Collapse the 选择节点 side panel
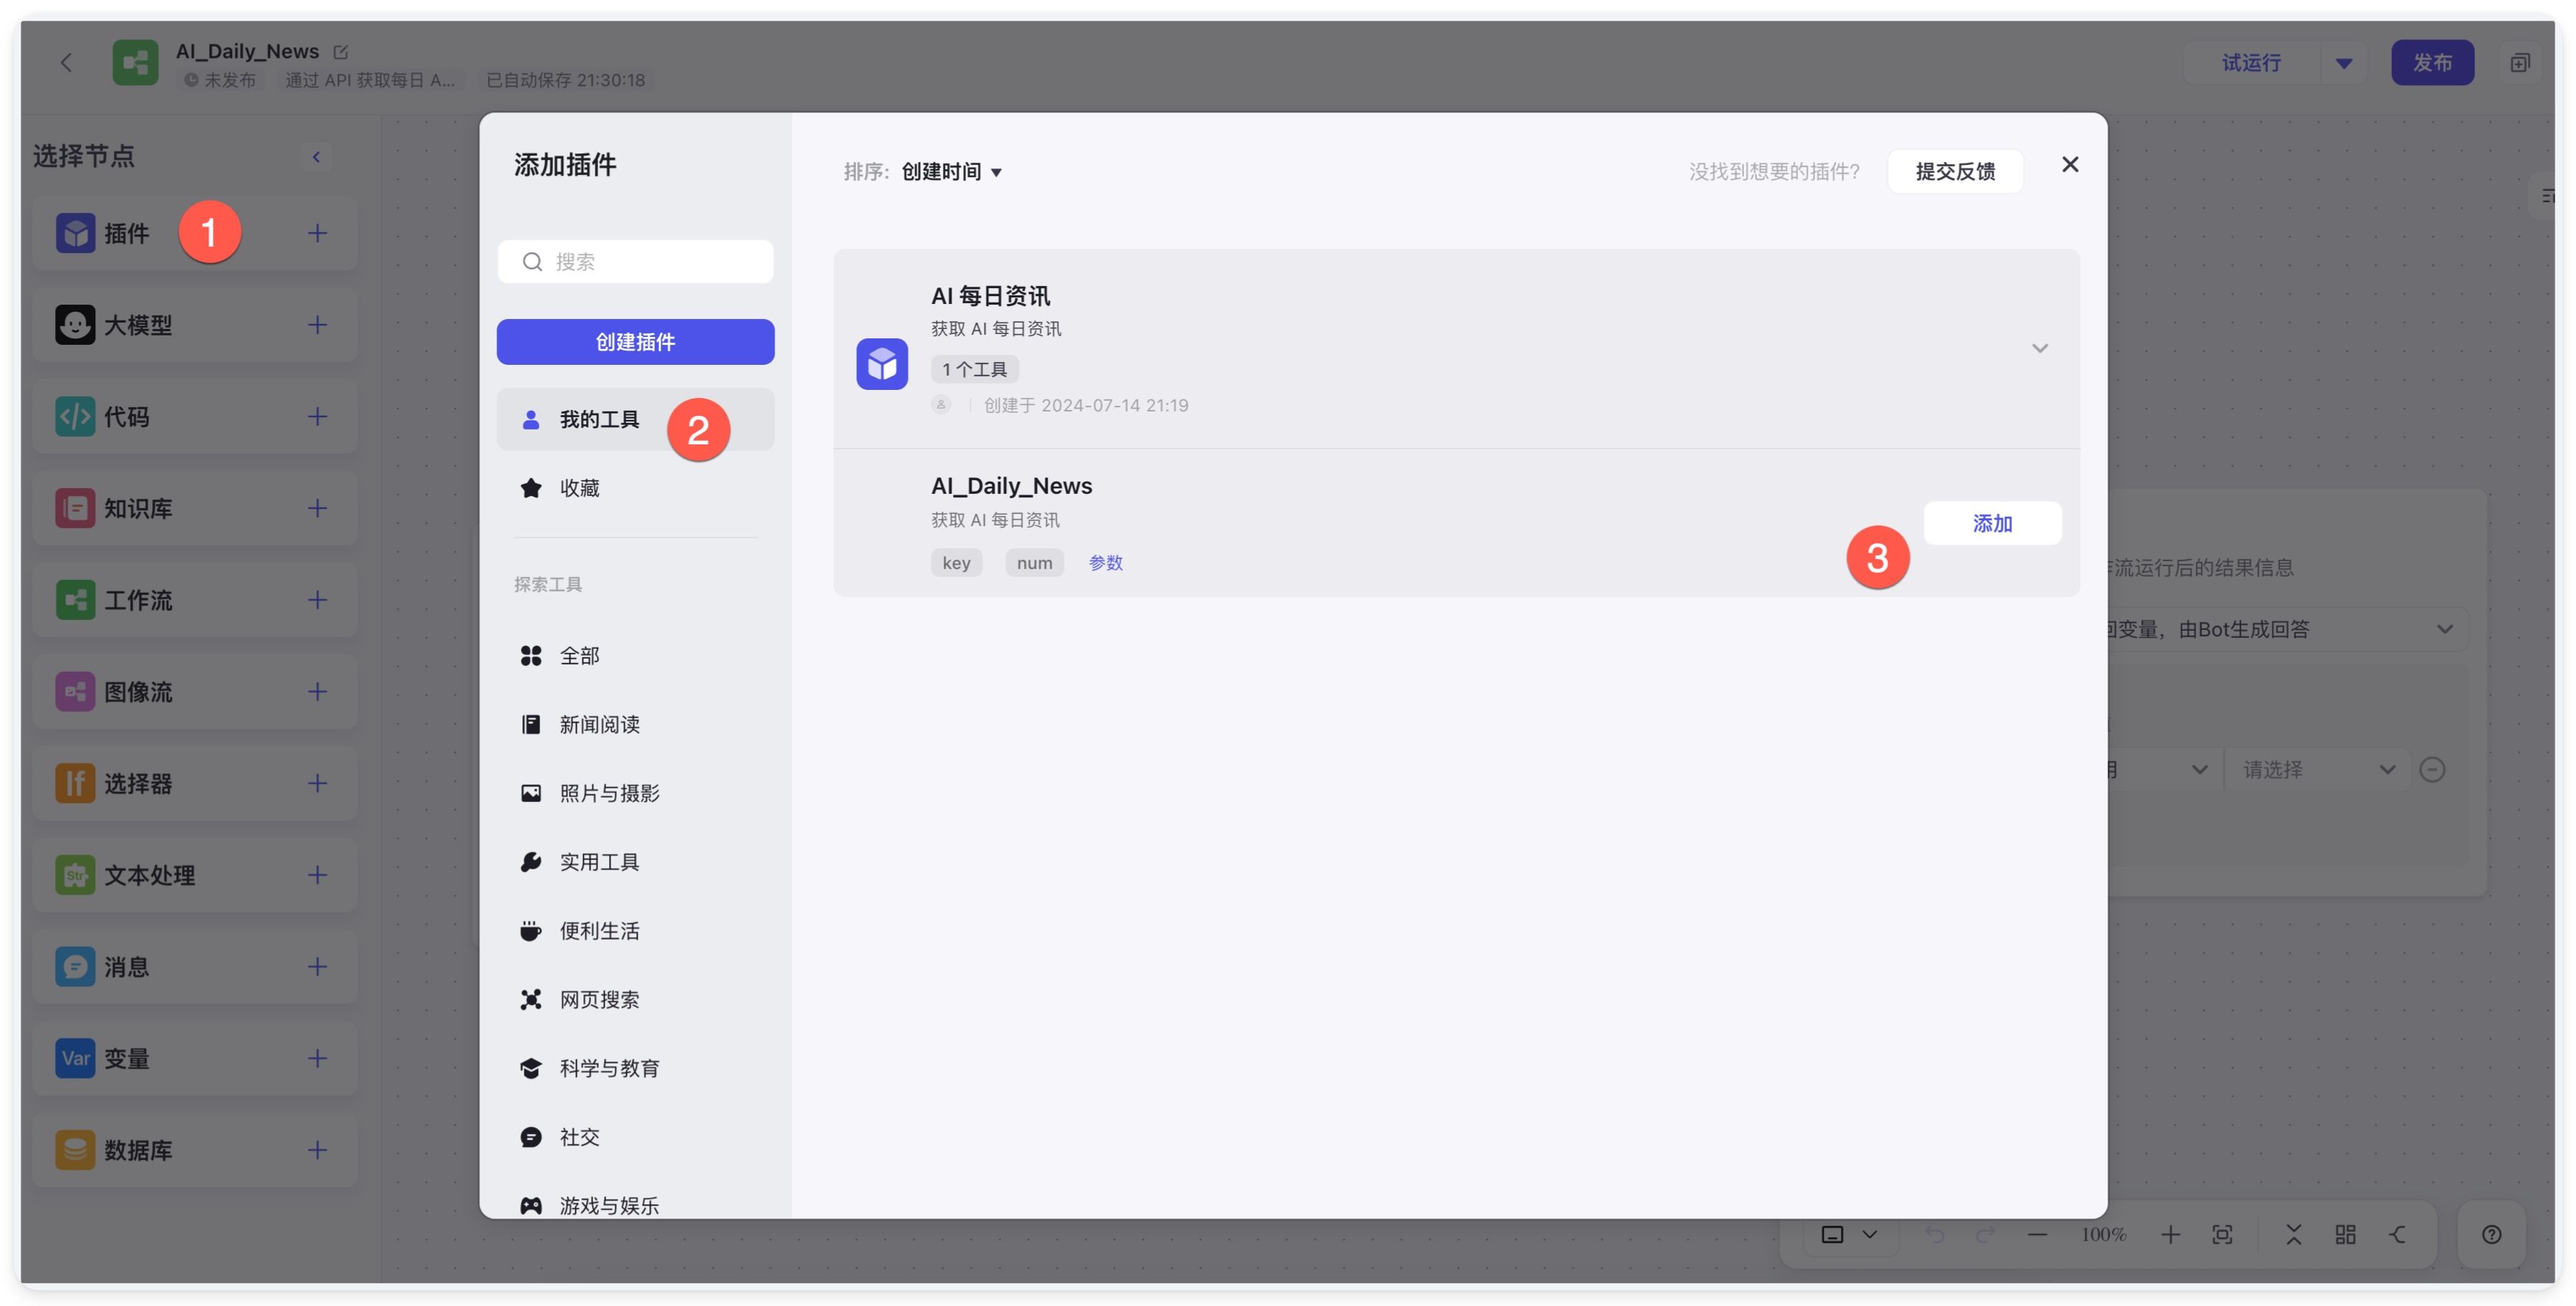This screenshot has height=1306, width=2576. (316, 156)
